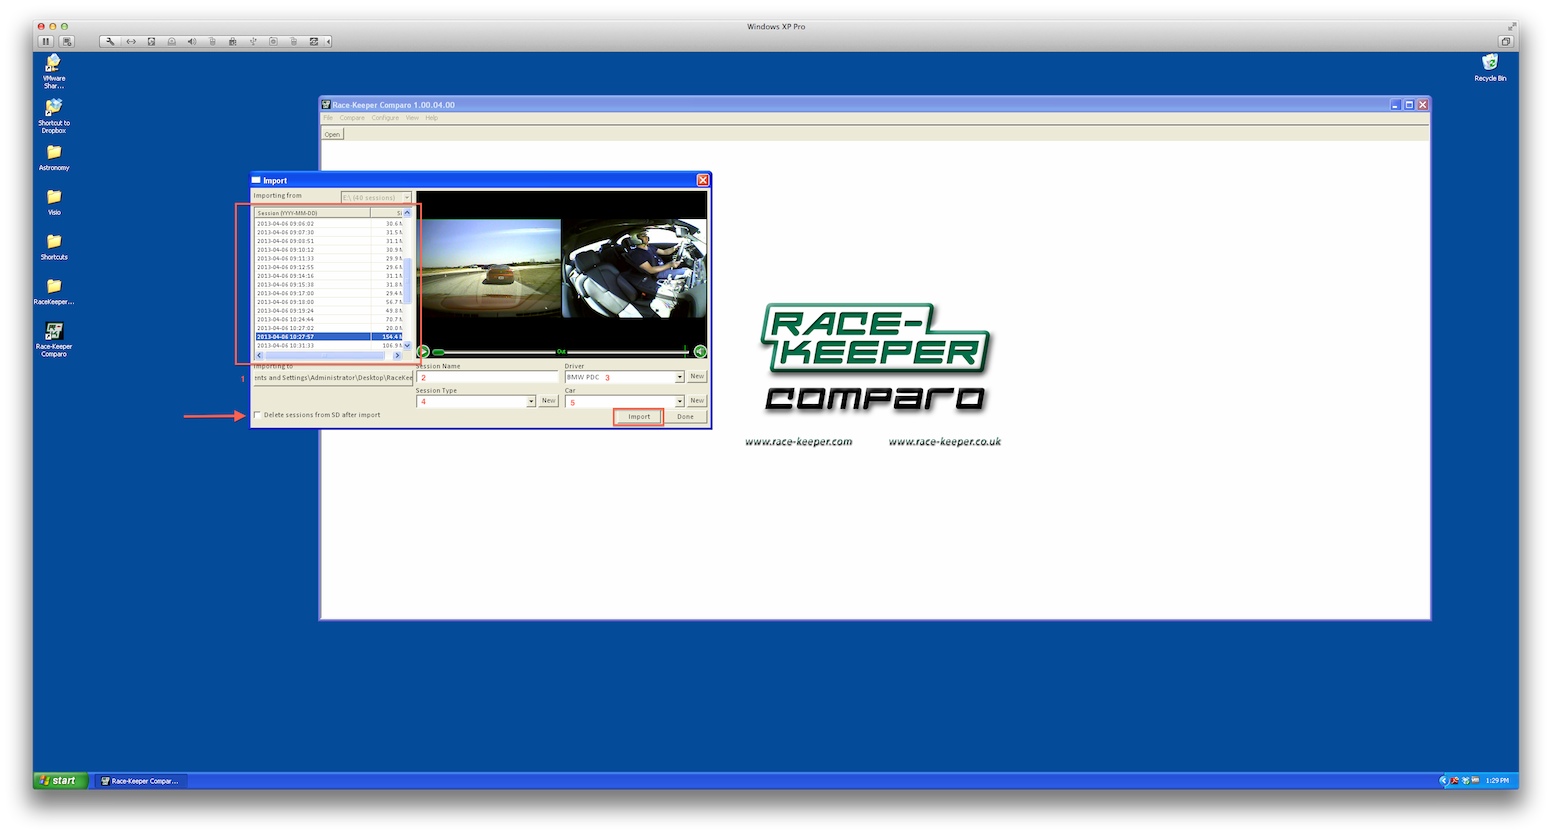Click the Race-Keeper Comparo taskbar button
This screenshot has width=1551, height=835.
tap(140, 781)
